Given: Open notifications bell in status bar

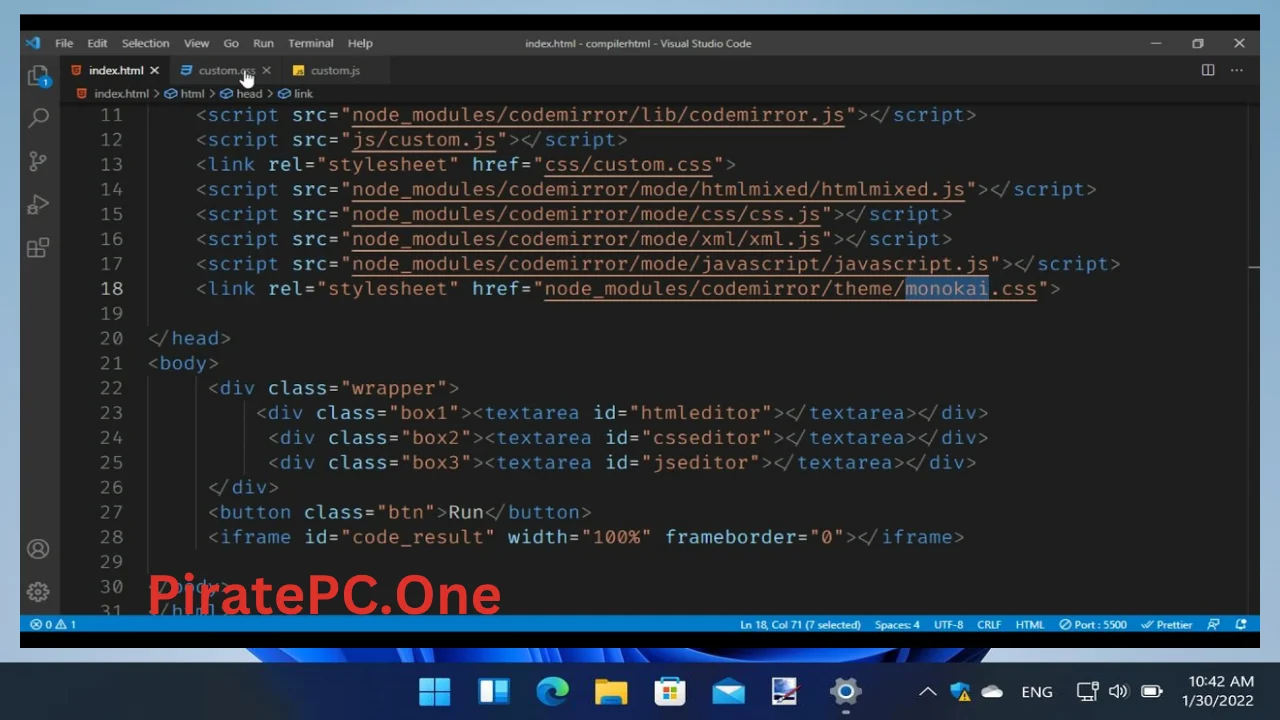Looking at the screenshot, I should [1241, 624].
